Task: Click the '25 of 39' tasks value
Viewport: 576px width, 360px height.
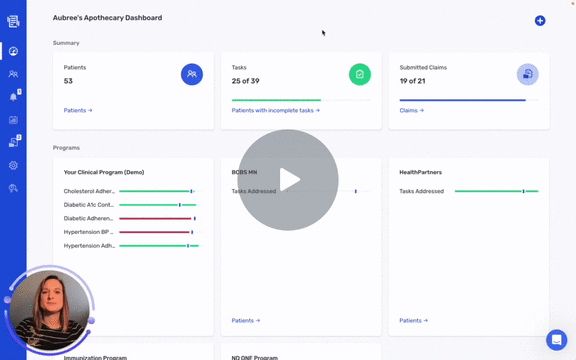Action: click(245, 81)
